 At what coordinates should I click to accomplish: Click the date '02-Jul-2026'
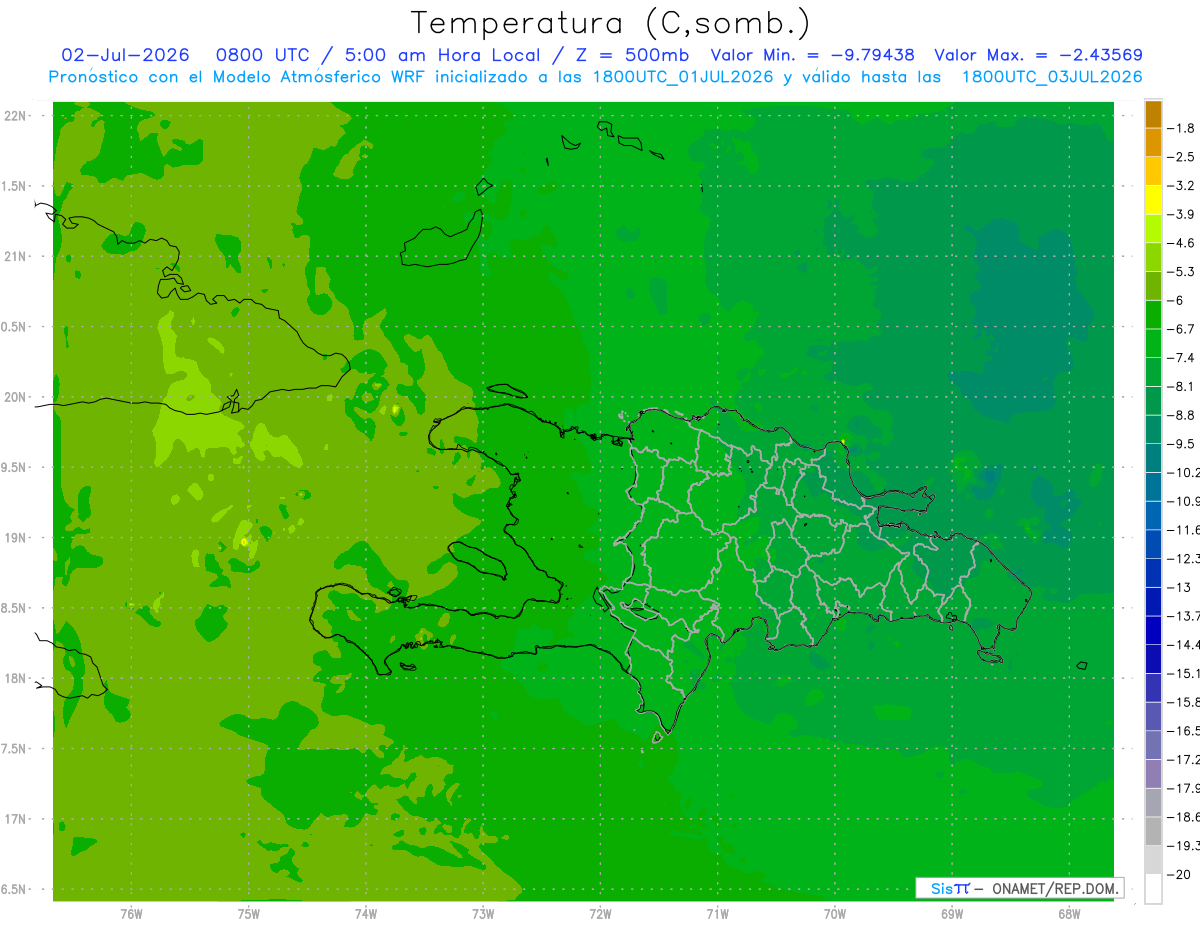pyautogui.click(x=125, y=55)
